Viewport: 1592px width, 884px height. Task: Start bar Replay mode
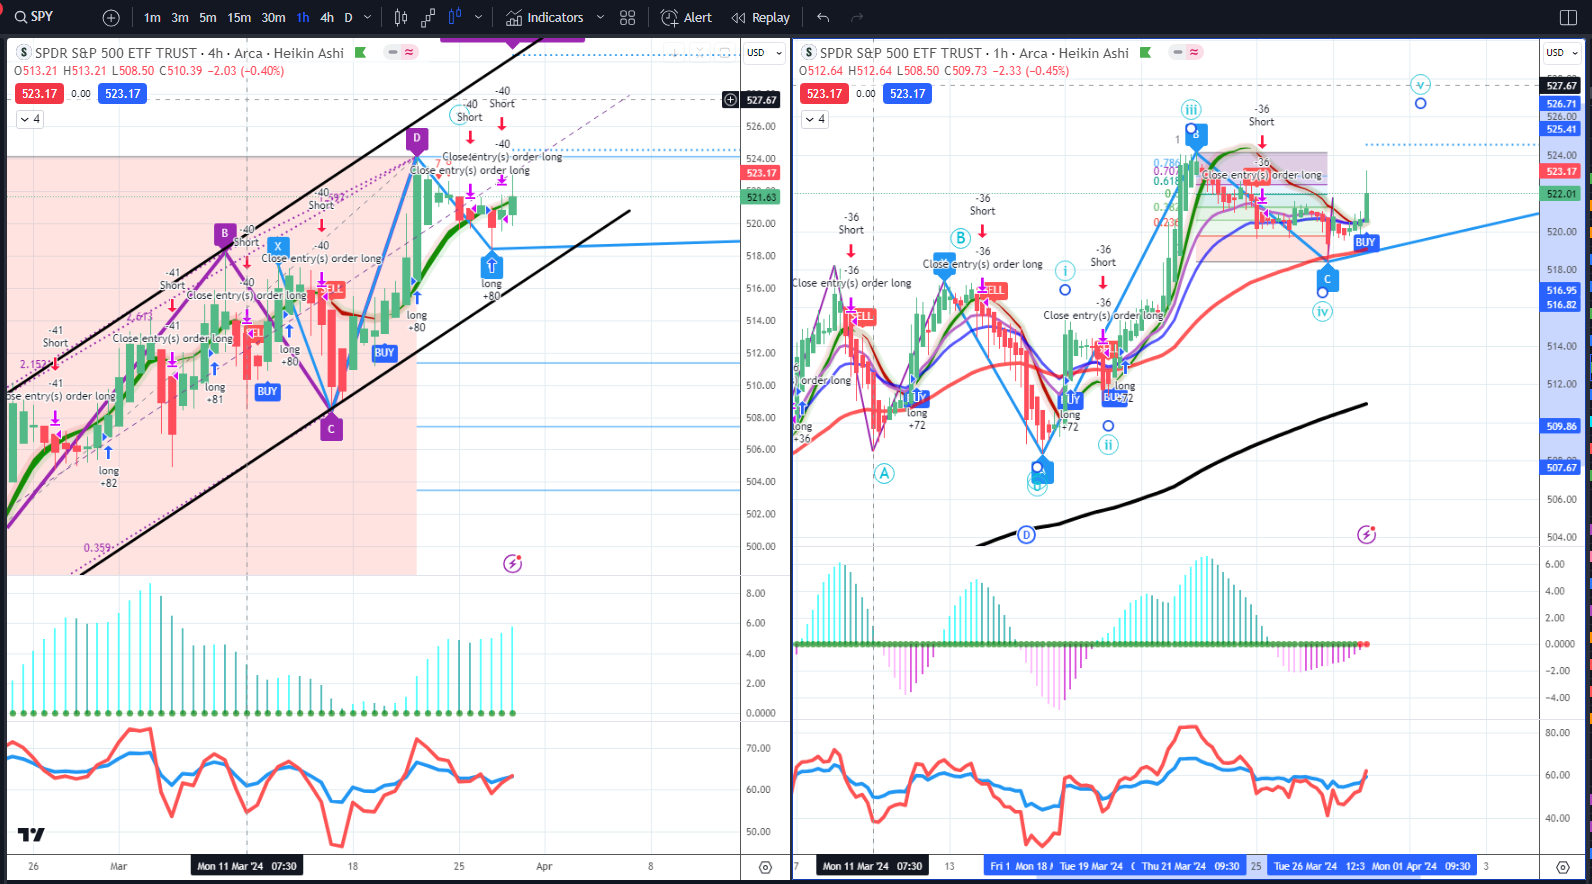tap(761, 18)
